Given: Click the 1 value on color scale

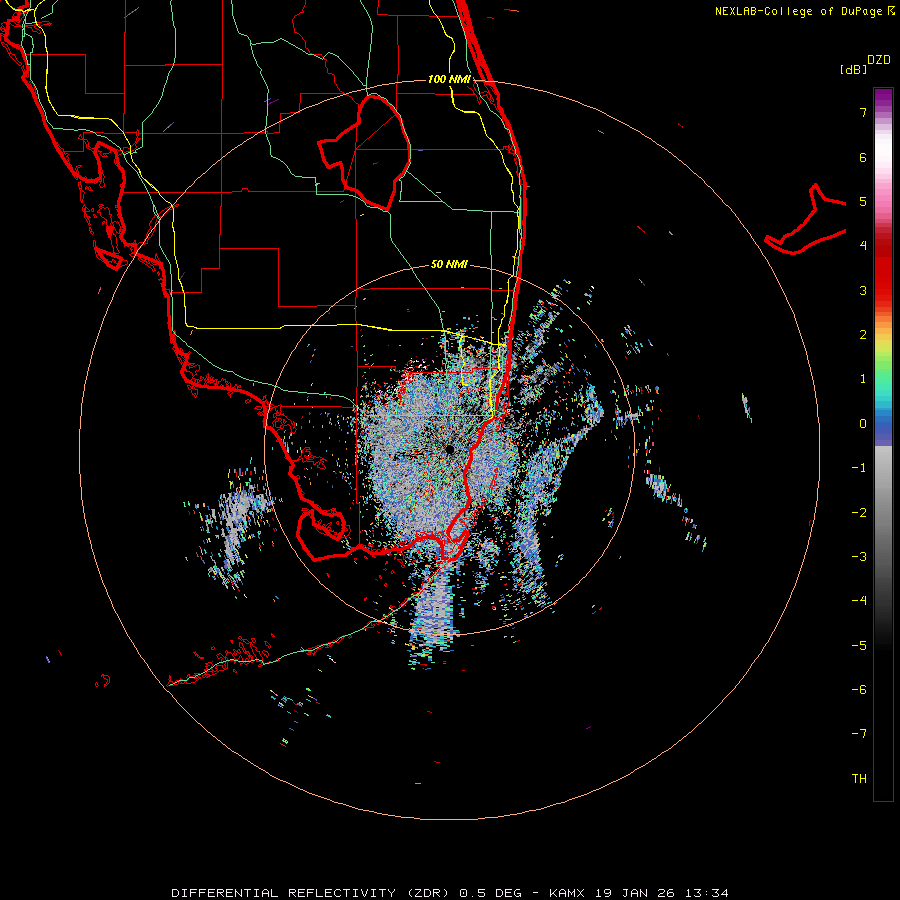Looking at the screenshot, I should (863, 379).
